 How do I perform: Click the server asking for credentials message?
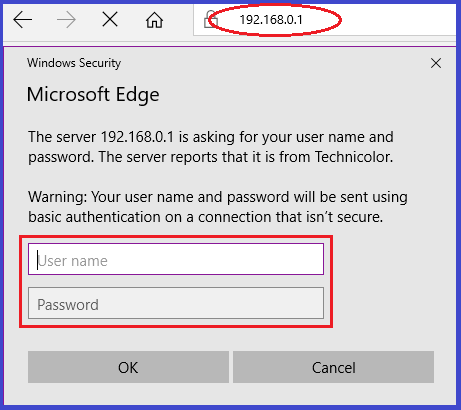(211, 147)
